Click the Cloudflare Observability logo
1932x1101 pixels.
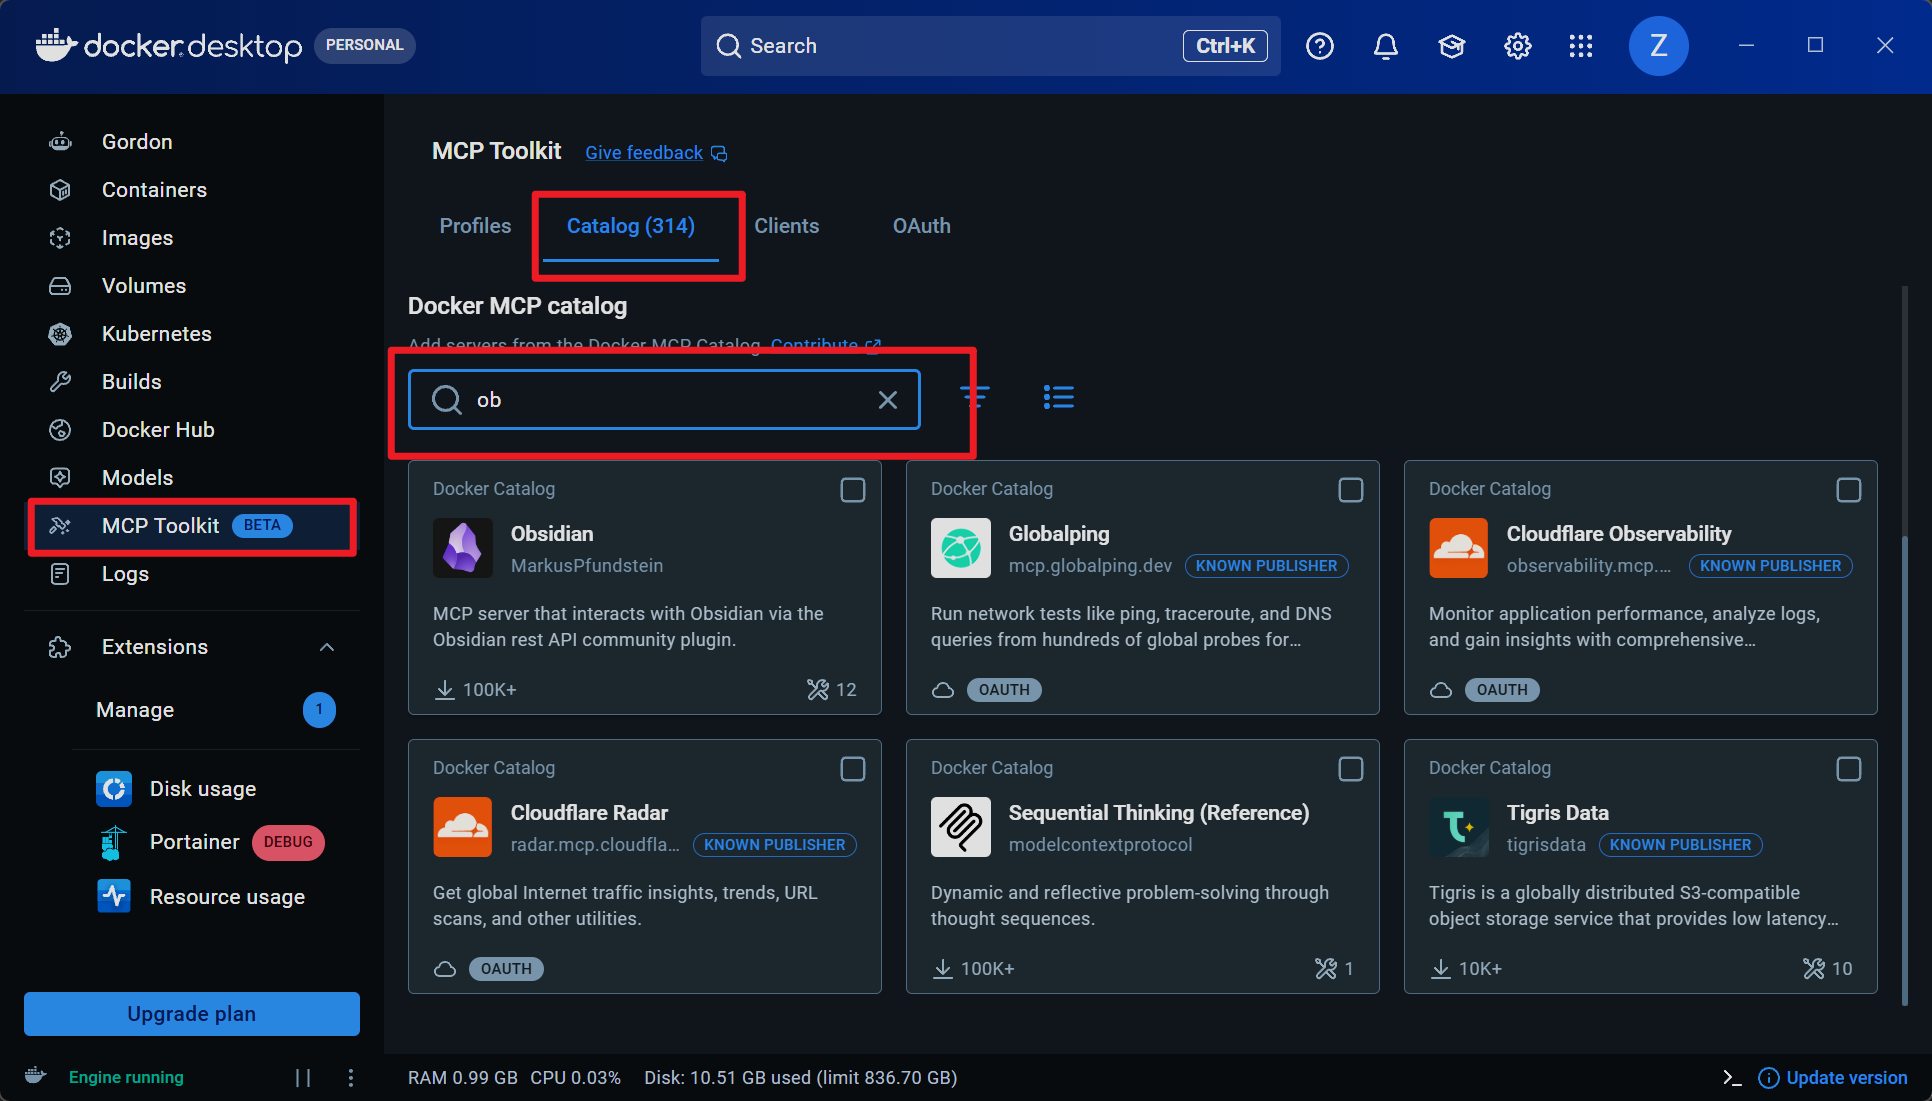coord(1459,548)
